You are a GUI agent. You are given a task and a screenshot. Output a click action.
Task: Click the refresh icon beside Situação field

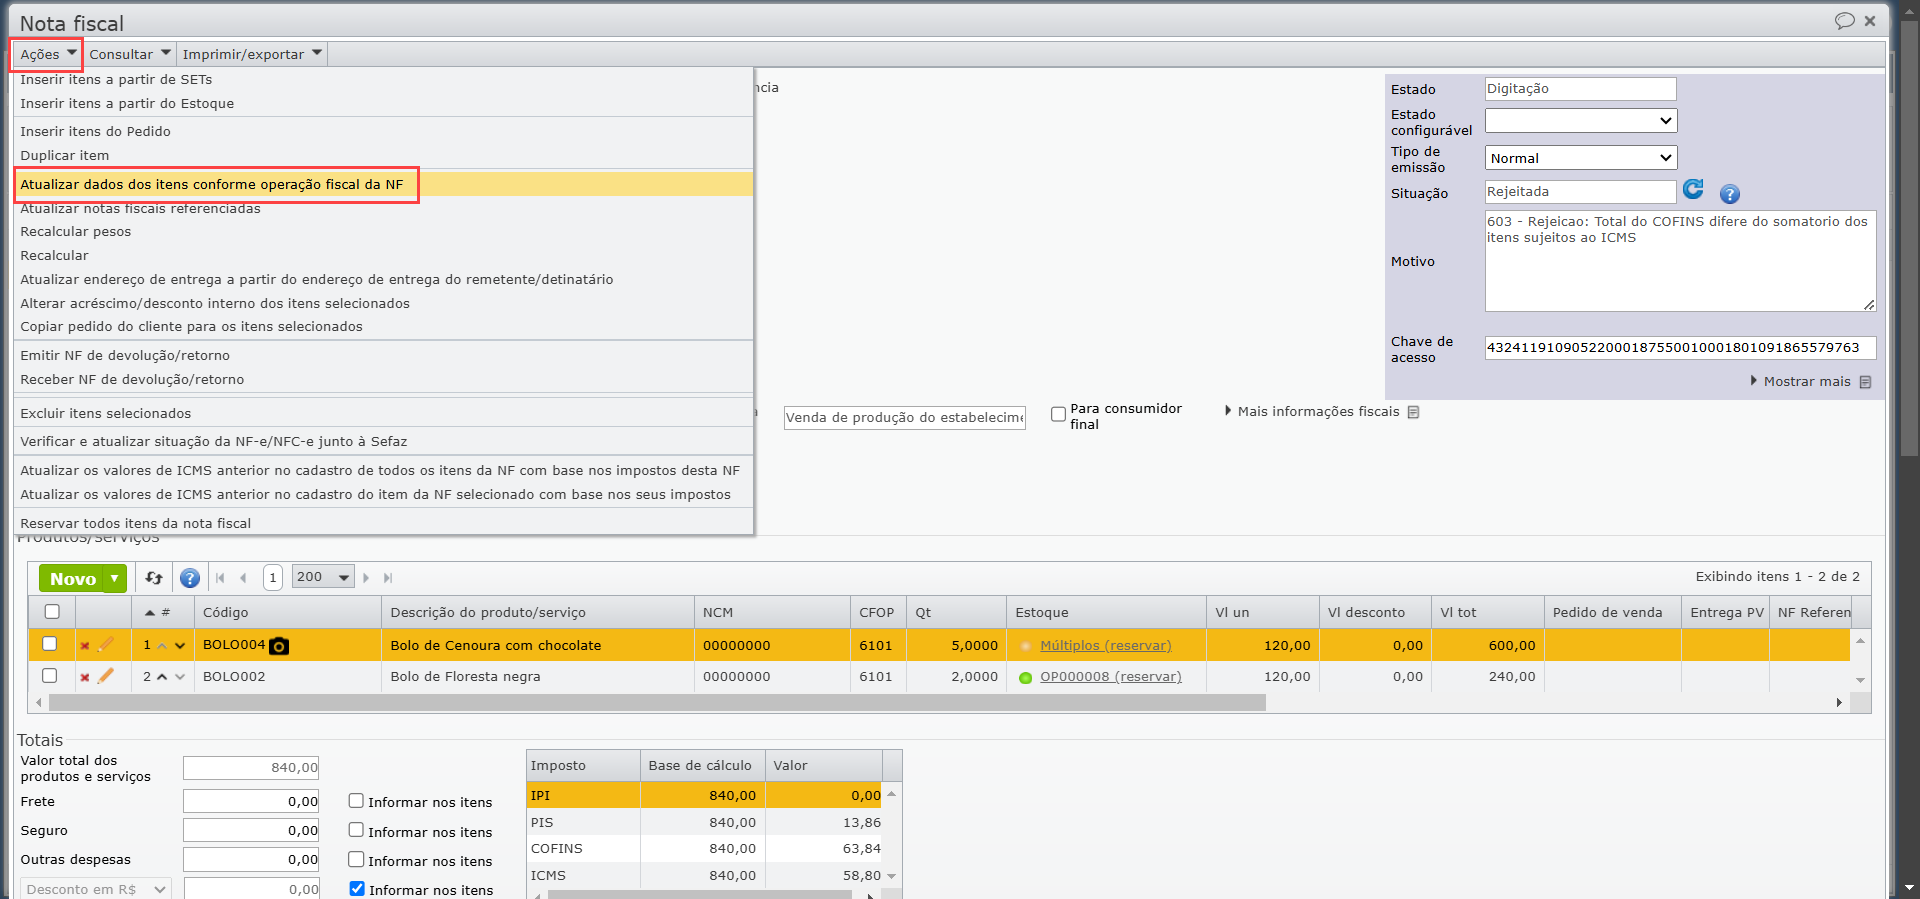click(1693, 190)
